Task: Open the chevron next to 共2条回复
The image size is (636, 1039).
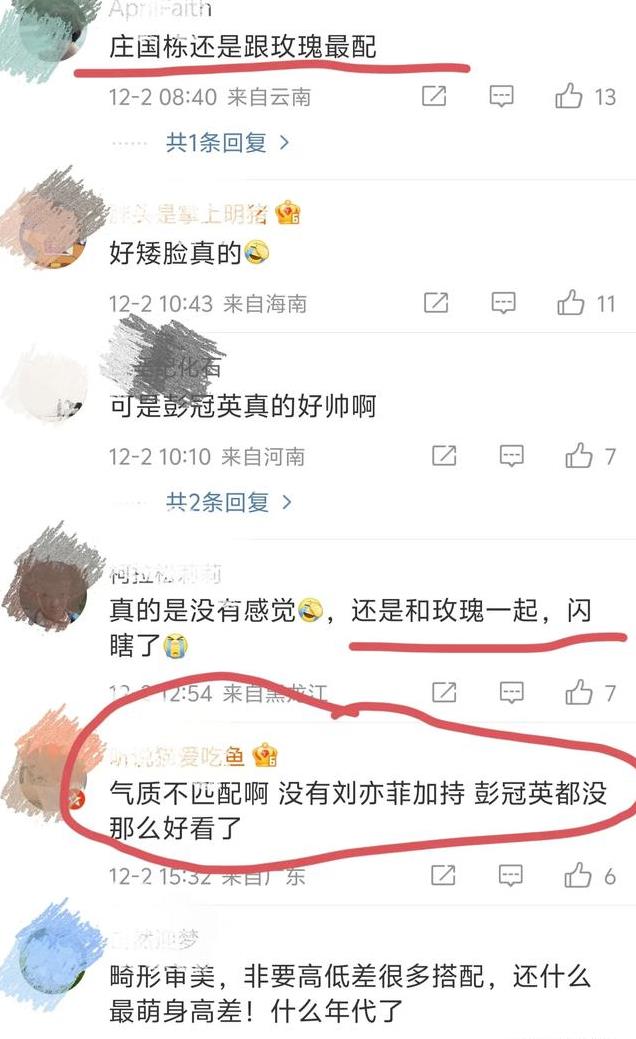Action: click(286, 502)
